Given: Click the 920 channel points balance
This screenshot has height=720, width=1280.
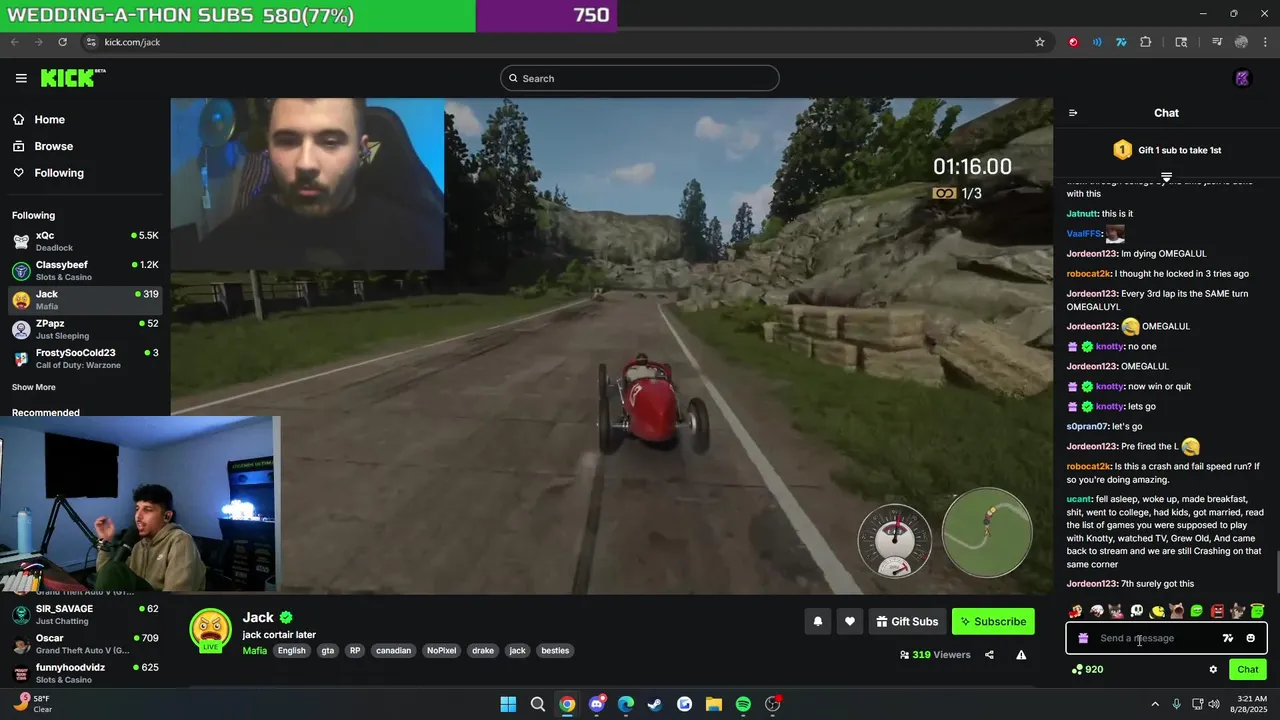Looking at the screenshot, I should click(1088, 669).
